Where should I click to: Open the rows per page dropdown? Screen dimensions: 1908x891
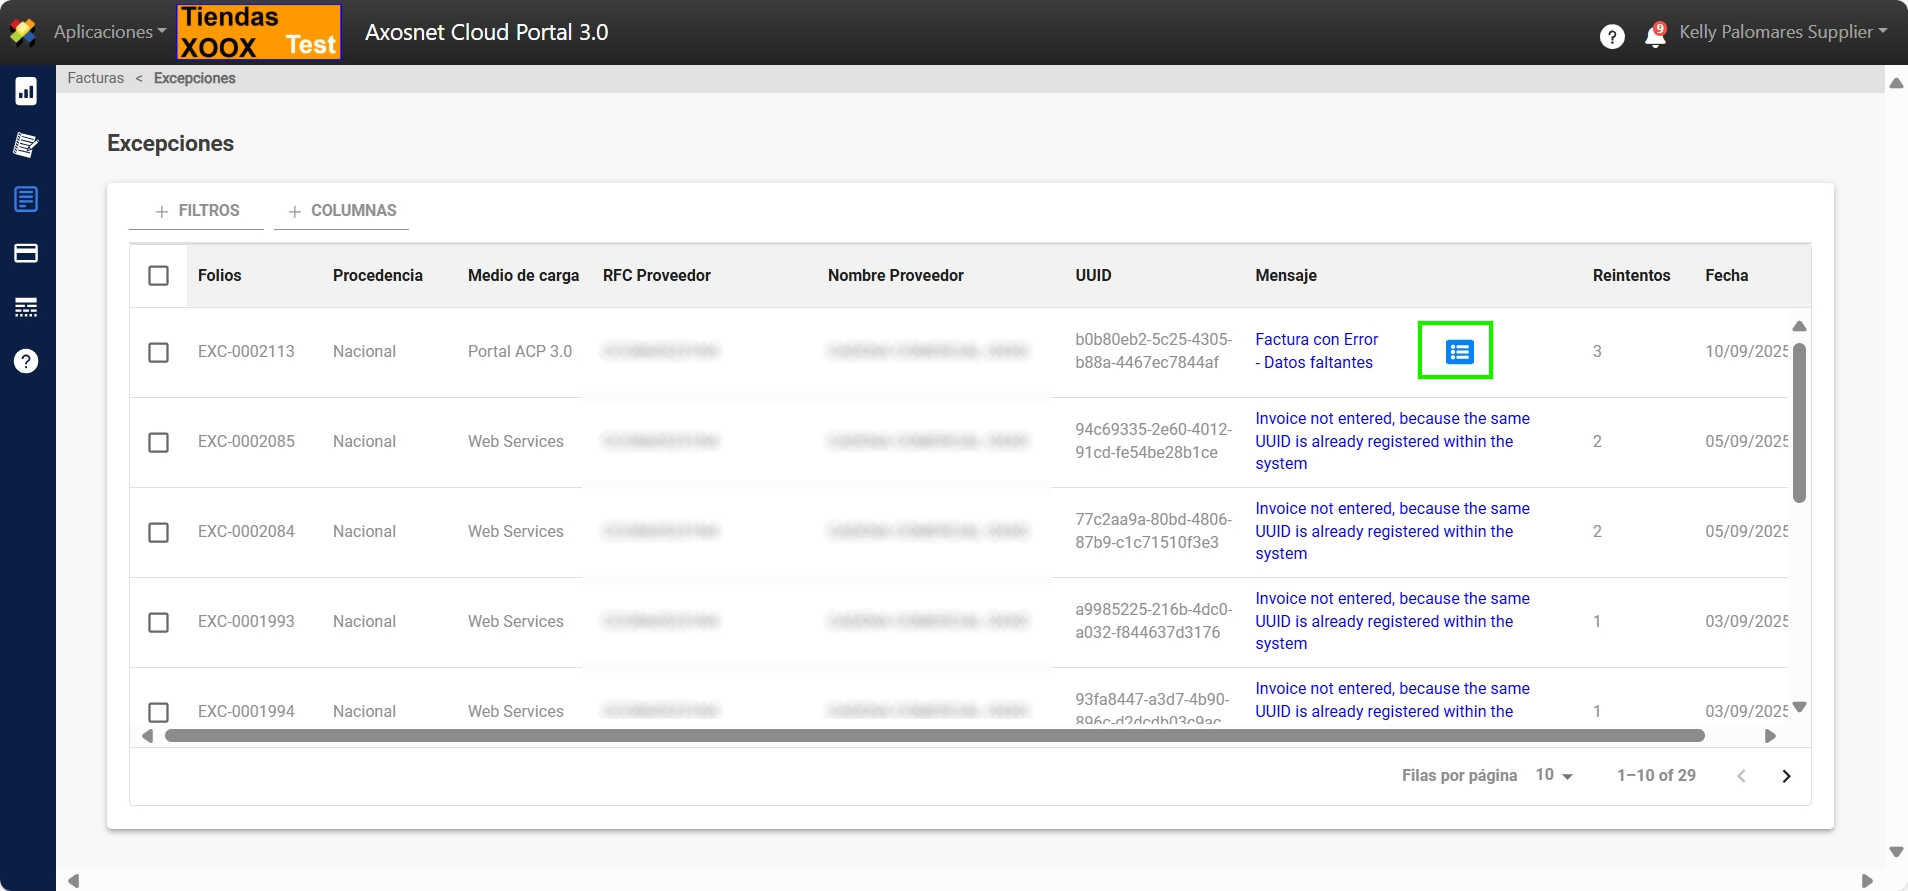point(1554,775)
